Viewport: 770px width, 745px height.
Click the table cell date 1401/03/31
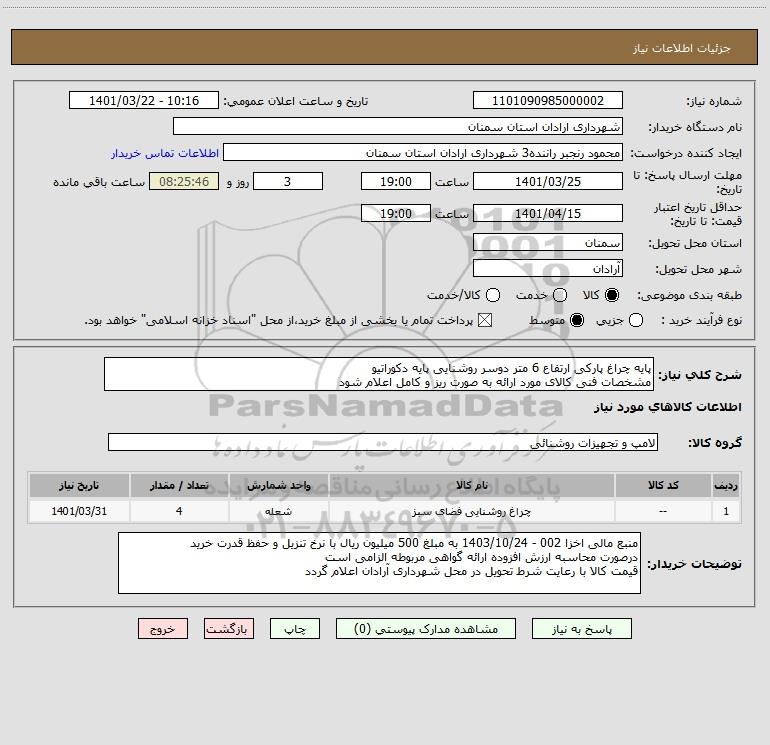click(79, 511)
